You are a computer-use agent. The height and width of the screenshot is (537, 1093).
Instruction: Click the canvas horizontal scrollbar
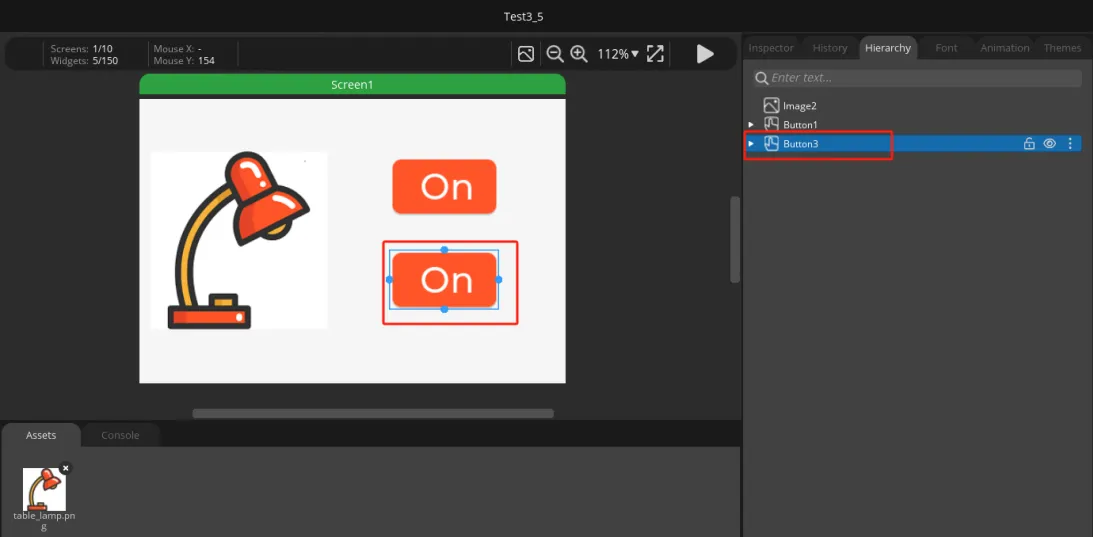click(x=373, y=414)
